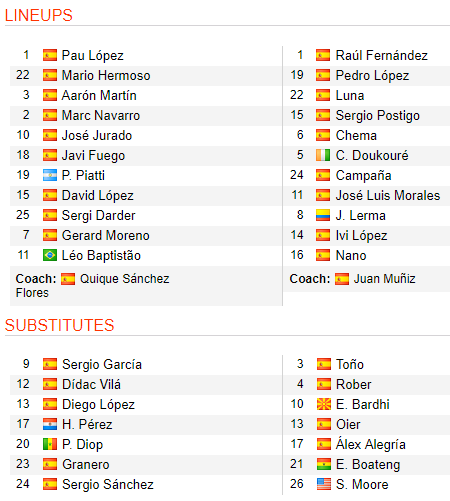Click USA flag next to S. Moore
Screen dimensions: 450x501
point(324,484)
